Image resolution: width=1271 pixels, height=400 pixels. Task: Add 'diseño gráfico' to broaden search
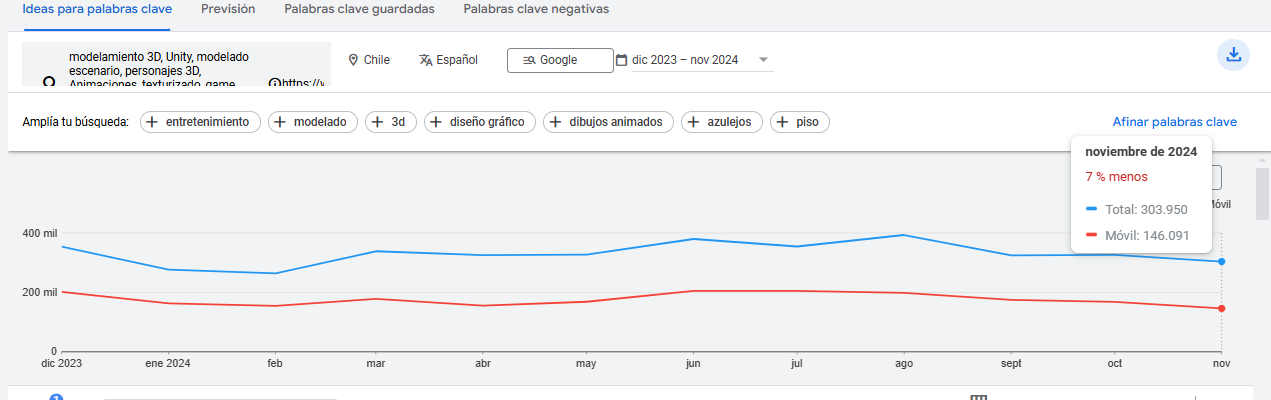coord(480,122)
